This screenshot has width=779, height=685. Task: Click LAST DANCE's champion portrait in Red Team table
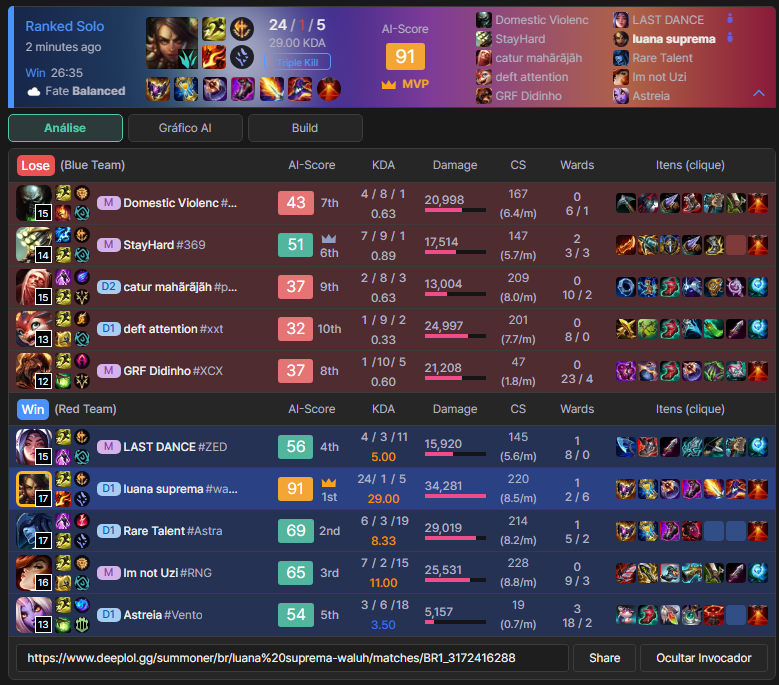pos(34,447)
